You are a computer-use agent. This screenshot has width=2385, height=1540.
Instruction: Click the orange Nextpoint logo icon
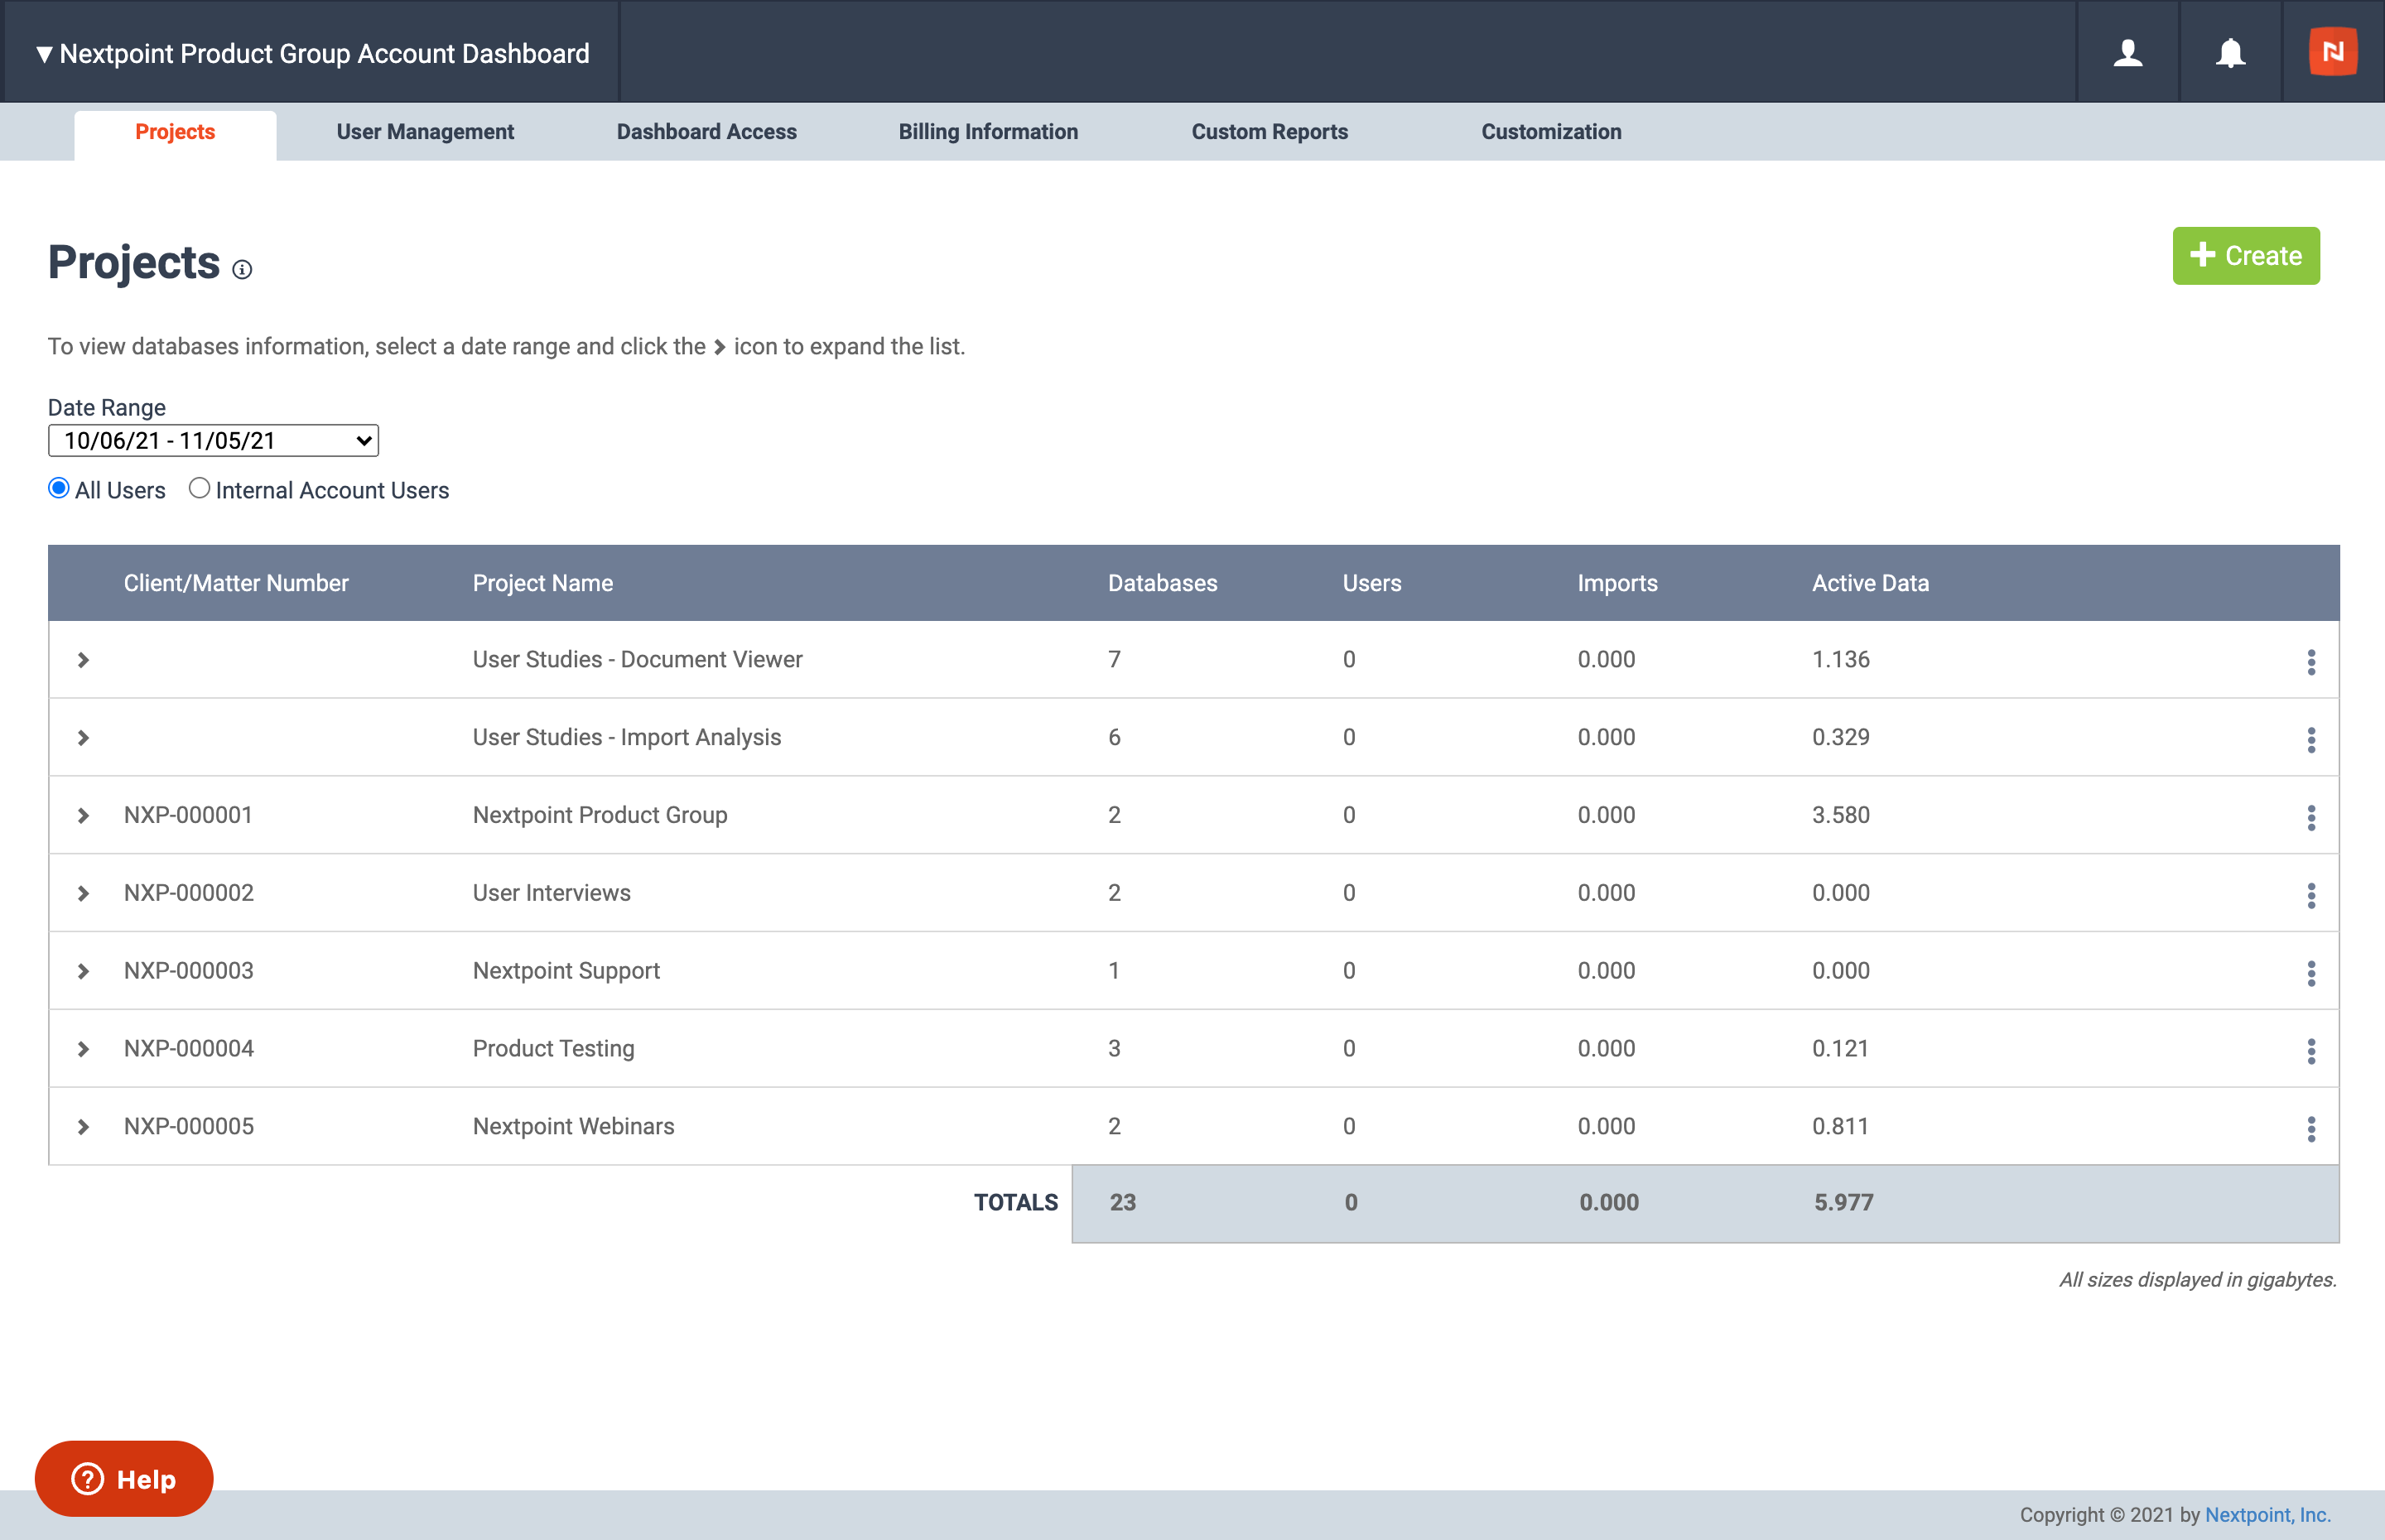click(2333, 51)
